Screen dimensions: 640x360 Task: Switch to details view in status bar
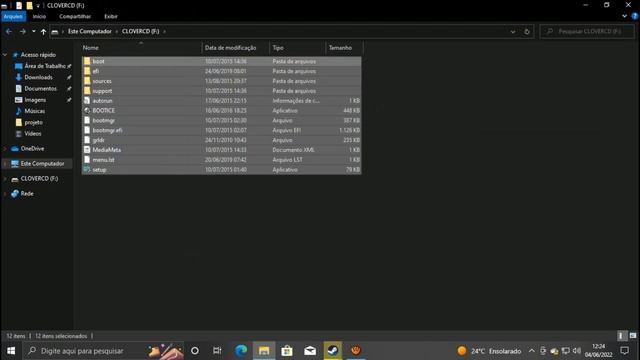point(621,336)
